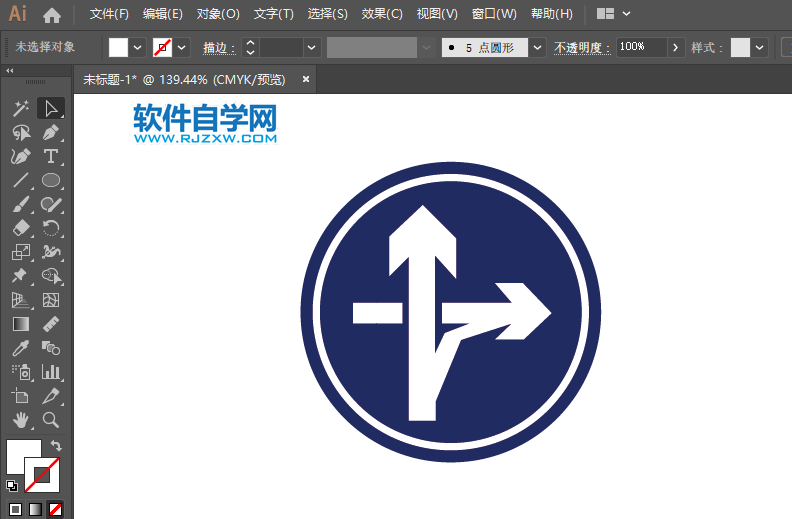This screenshot has width=792, height=519.
Task: Select the Curvature tool
Action: pos(21,157)
